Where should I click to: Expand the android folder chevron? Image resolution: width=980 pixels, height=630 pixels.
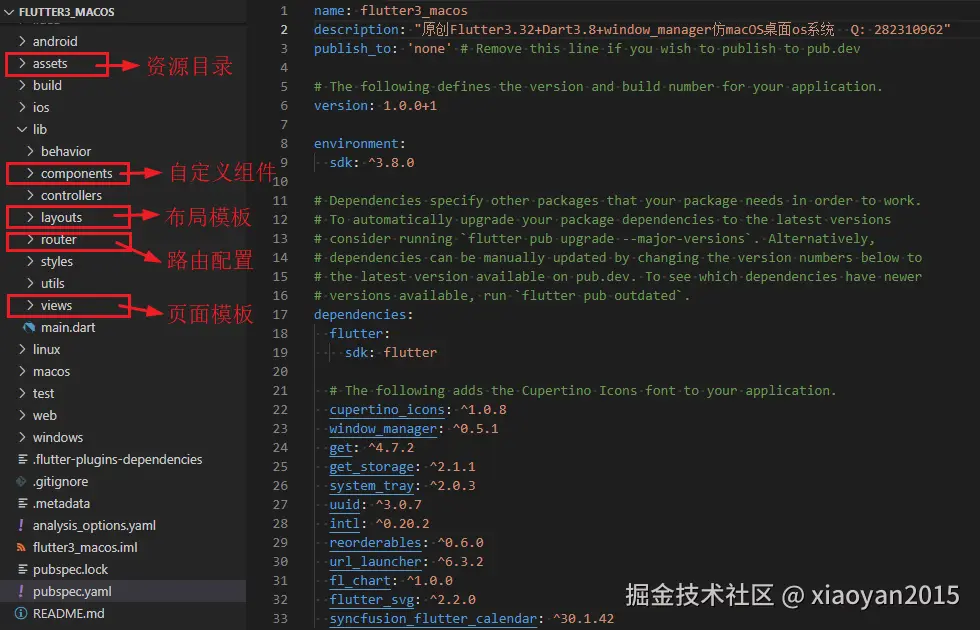pos(22,41)
